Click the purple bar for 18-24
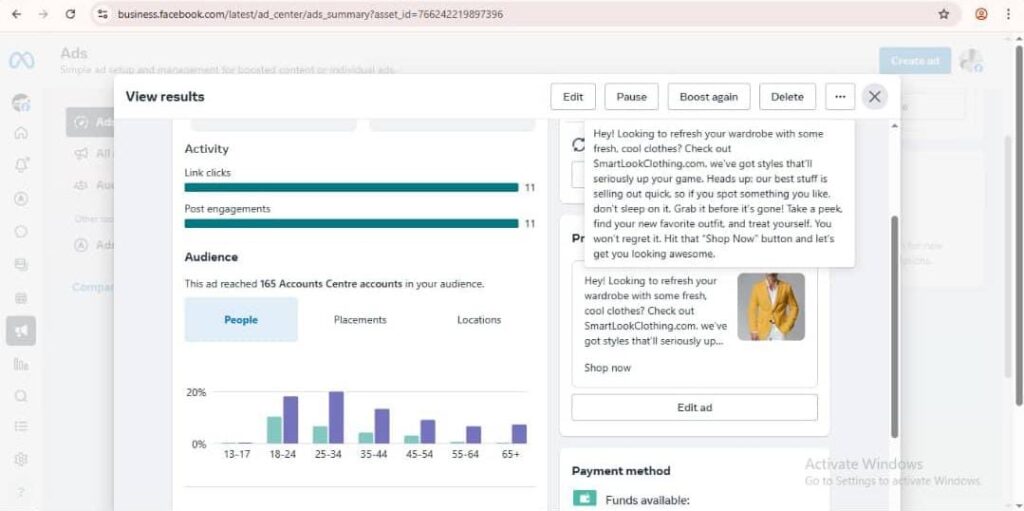Screen dimensions: 1024x511 [291, 420]
